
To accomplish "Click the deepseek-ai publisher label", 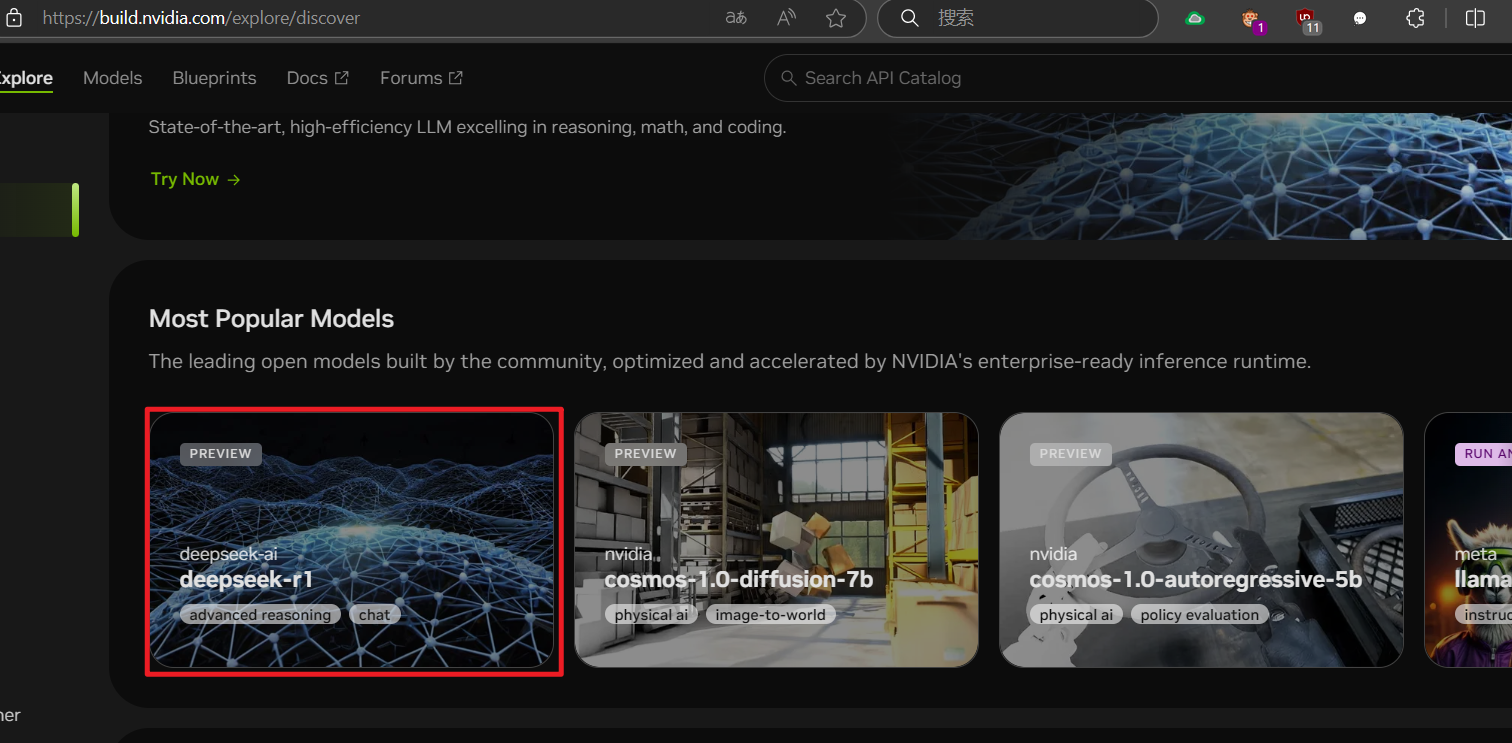I will 229,554.
